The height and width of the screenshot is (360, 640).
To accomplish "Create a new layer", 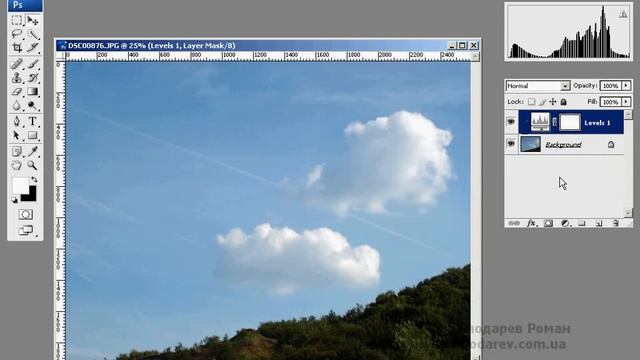I will 599,223.
